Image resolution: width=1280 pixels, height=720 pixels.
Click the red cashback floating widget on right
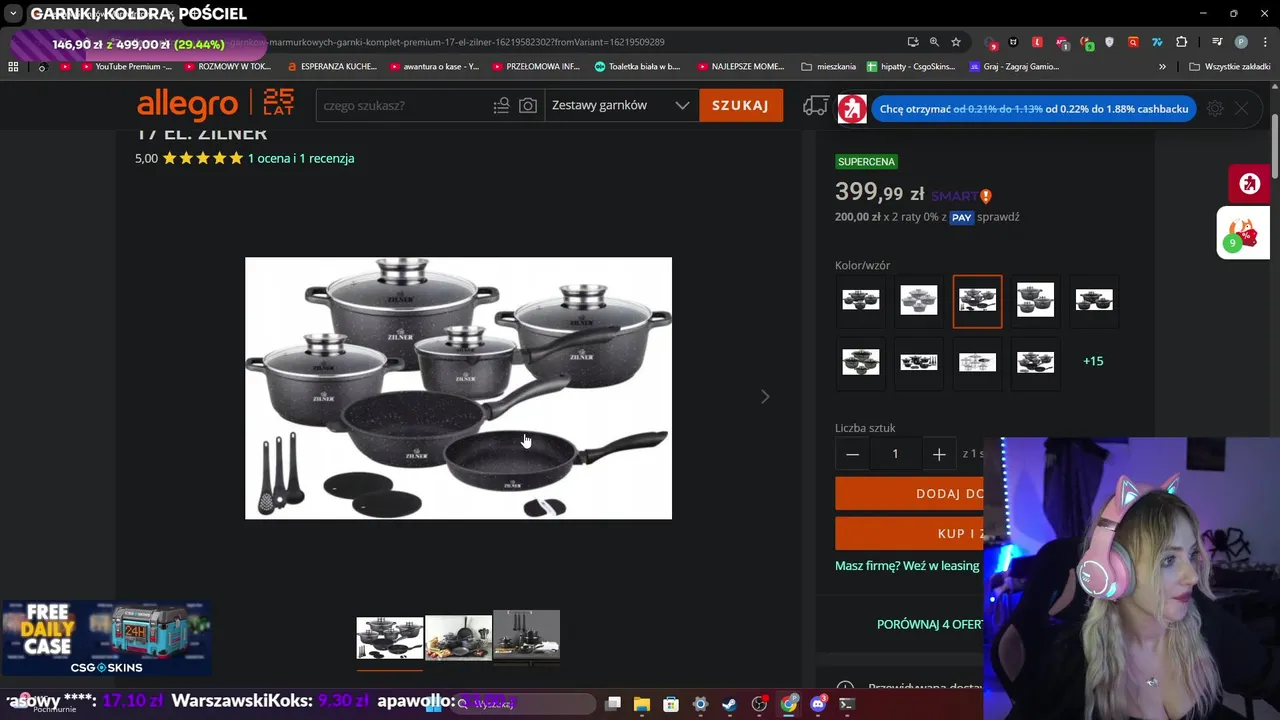[1249, 184]
